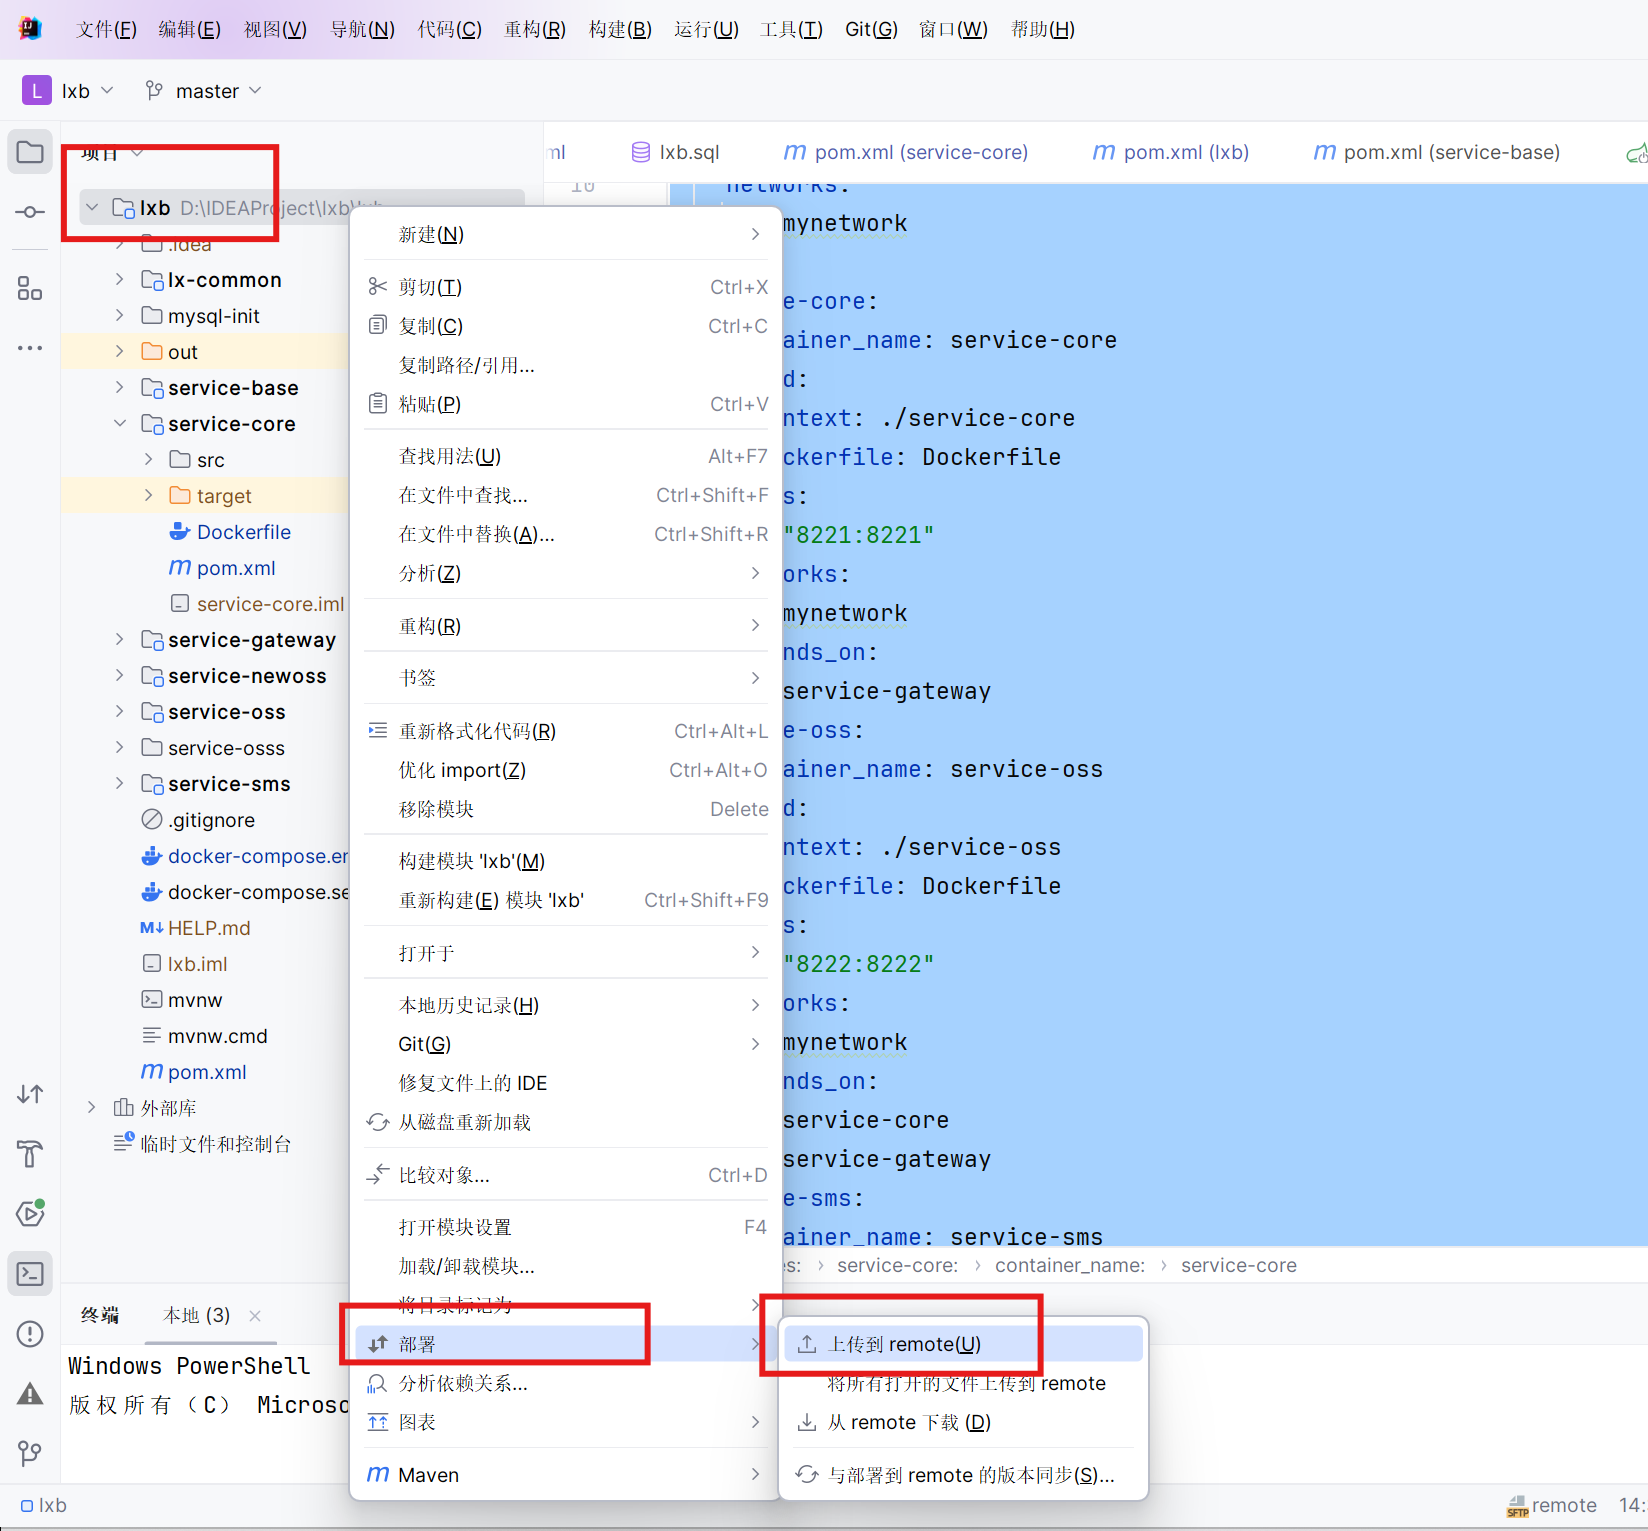
Task: Click the Git branch icon beside master
Action: (154, 91)
